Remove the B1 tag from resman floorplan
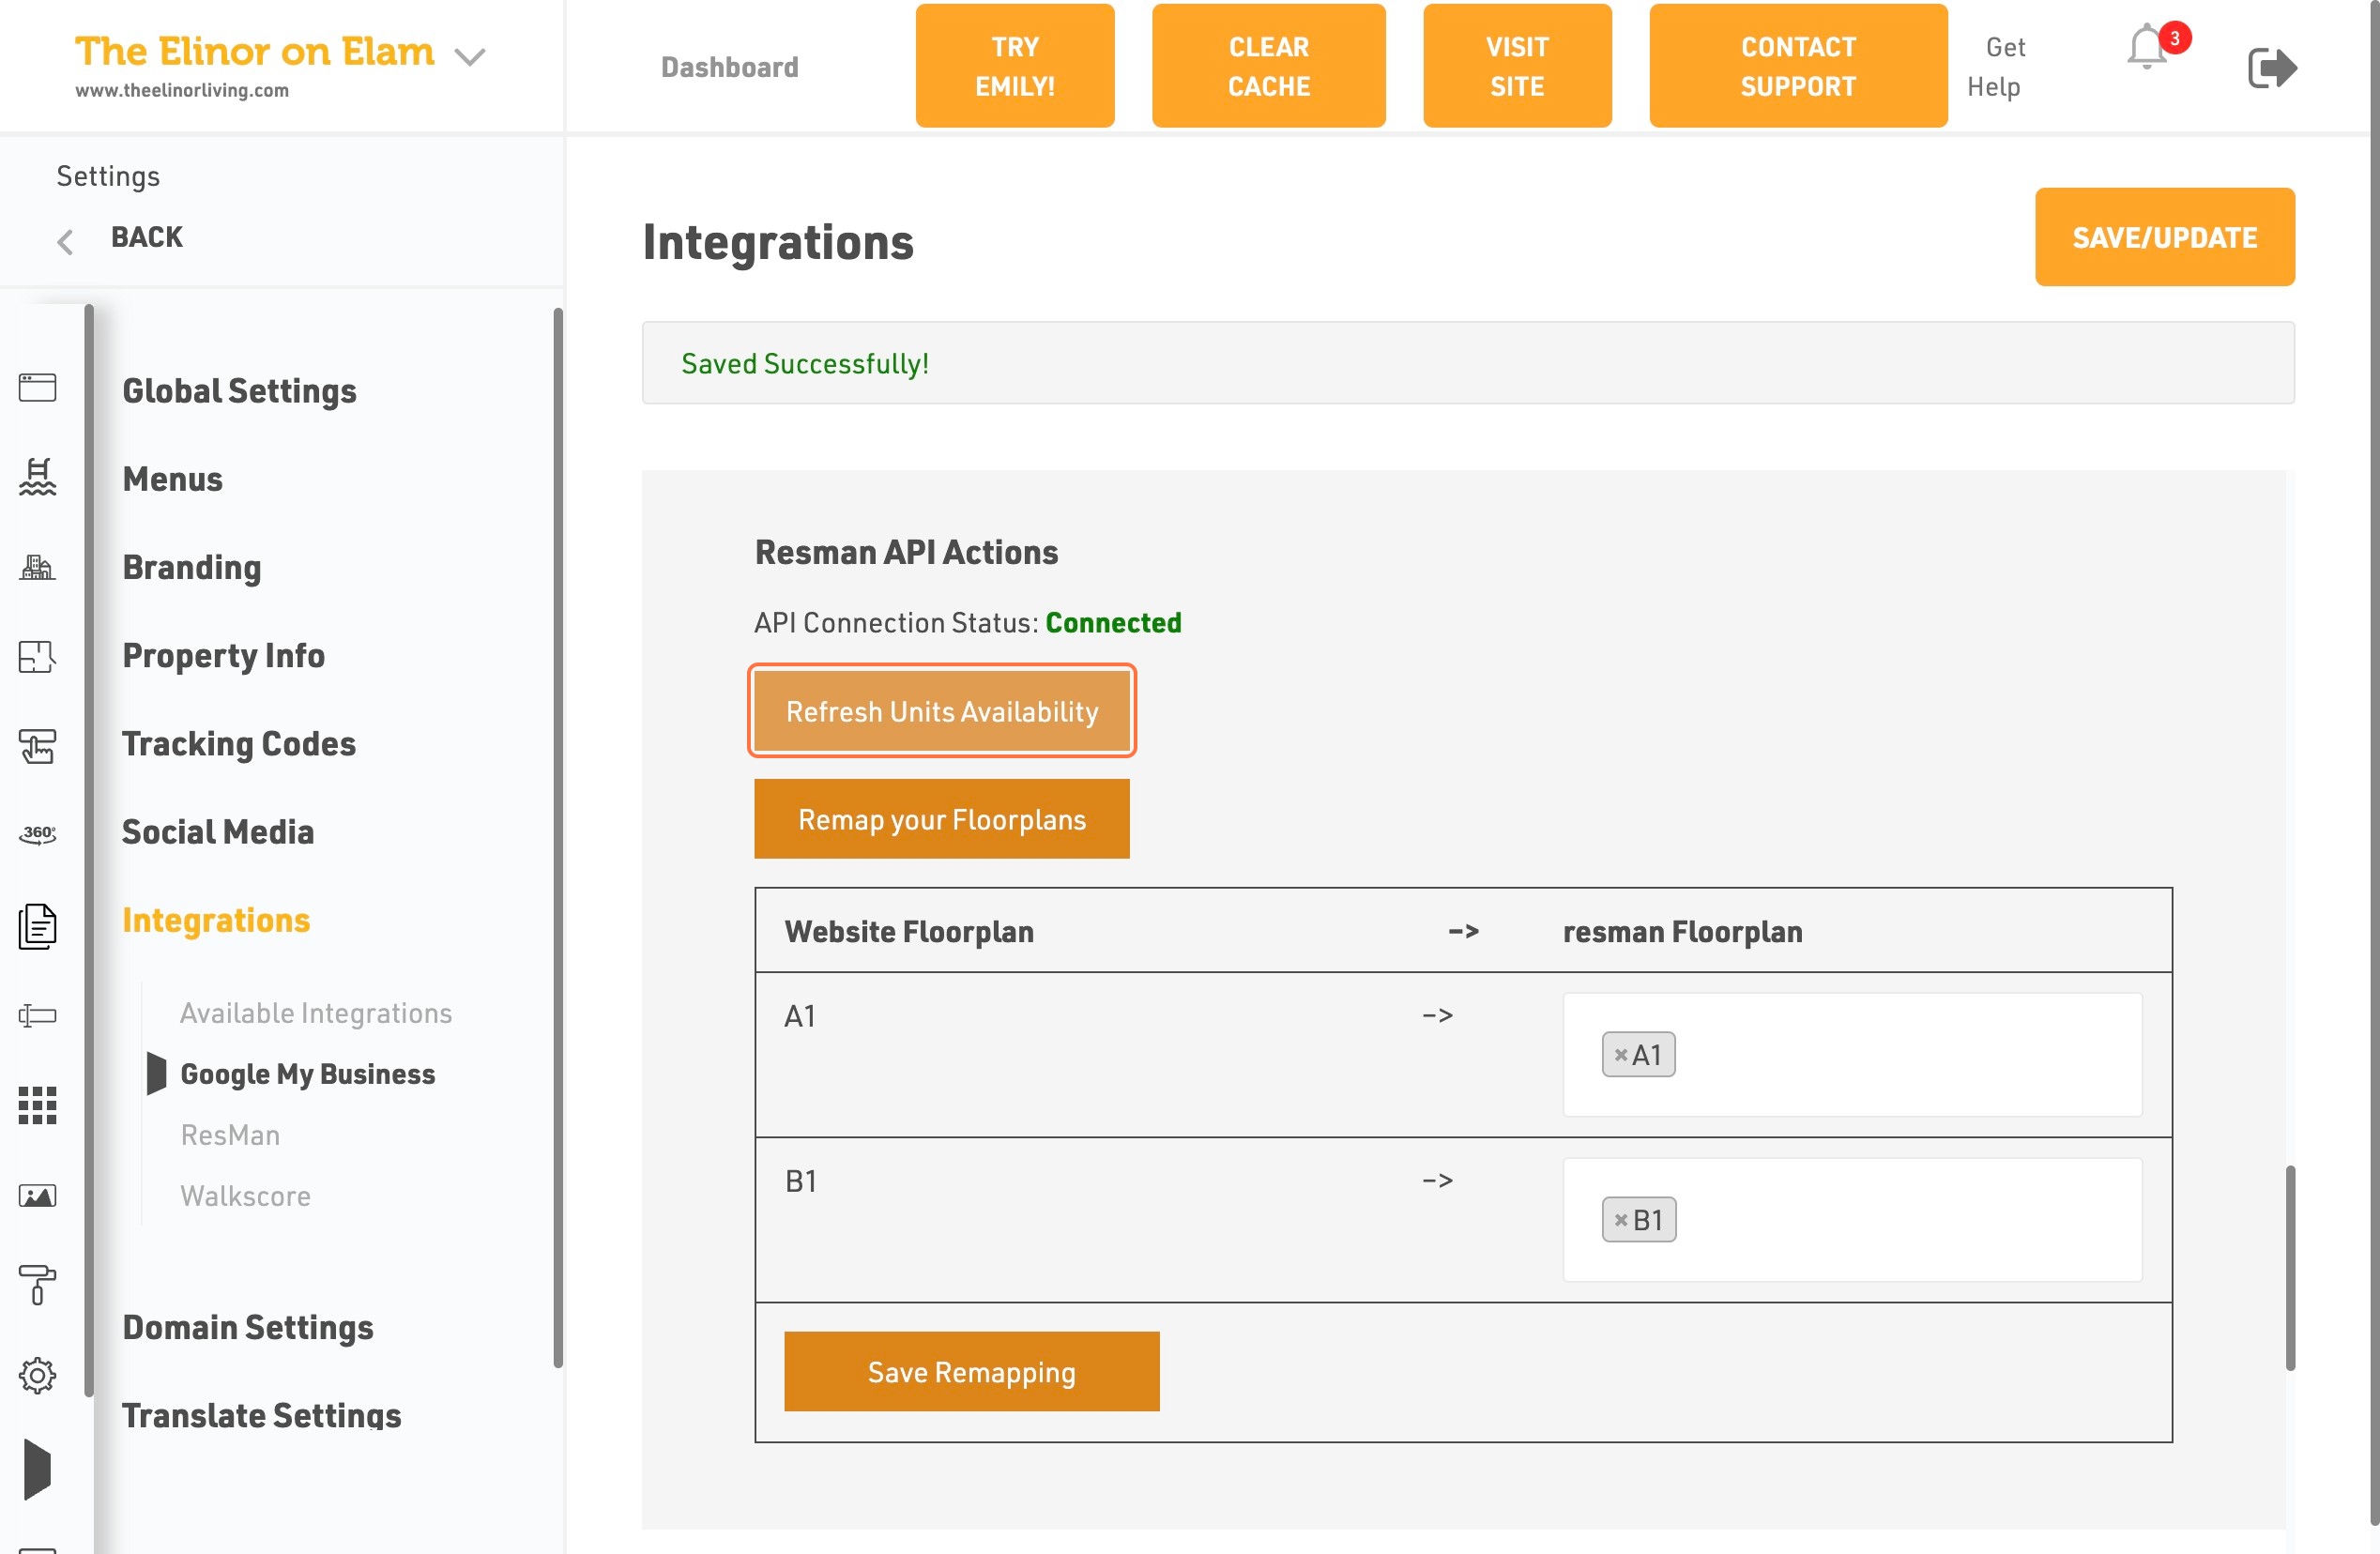 pyautogui.click(x=1620, y=1220)
